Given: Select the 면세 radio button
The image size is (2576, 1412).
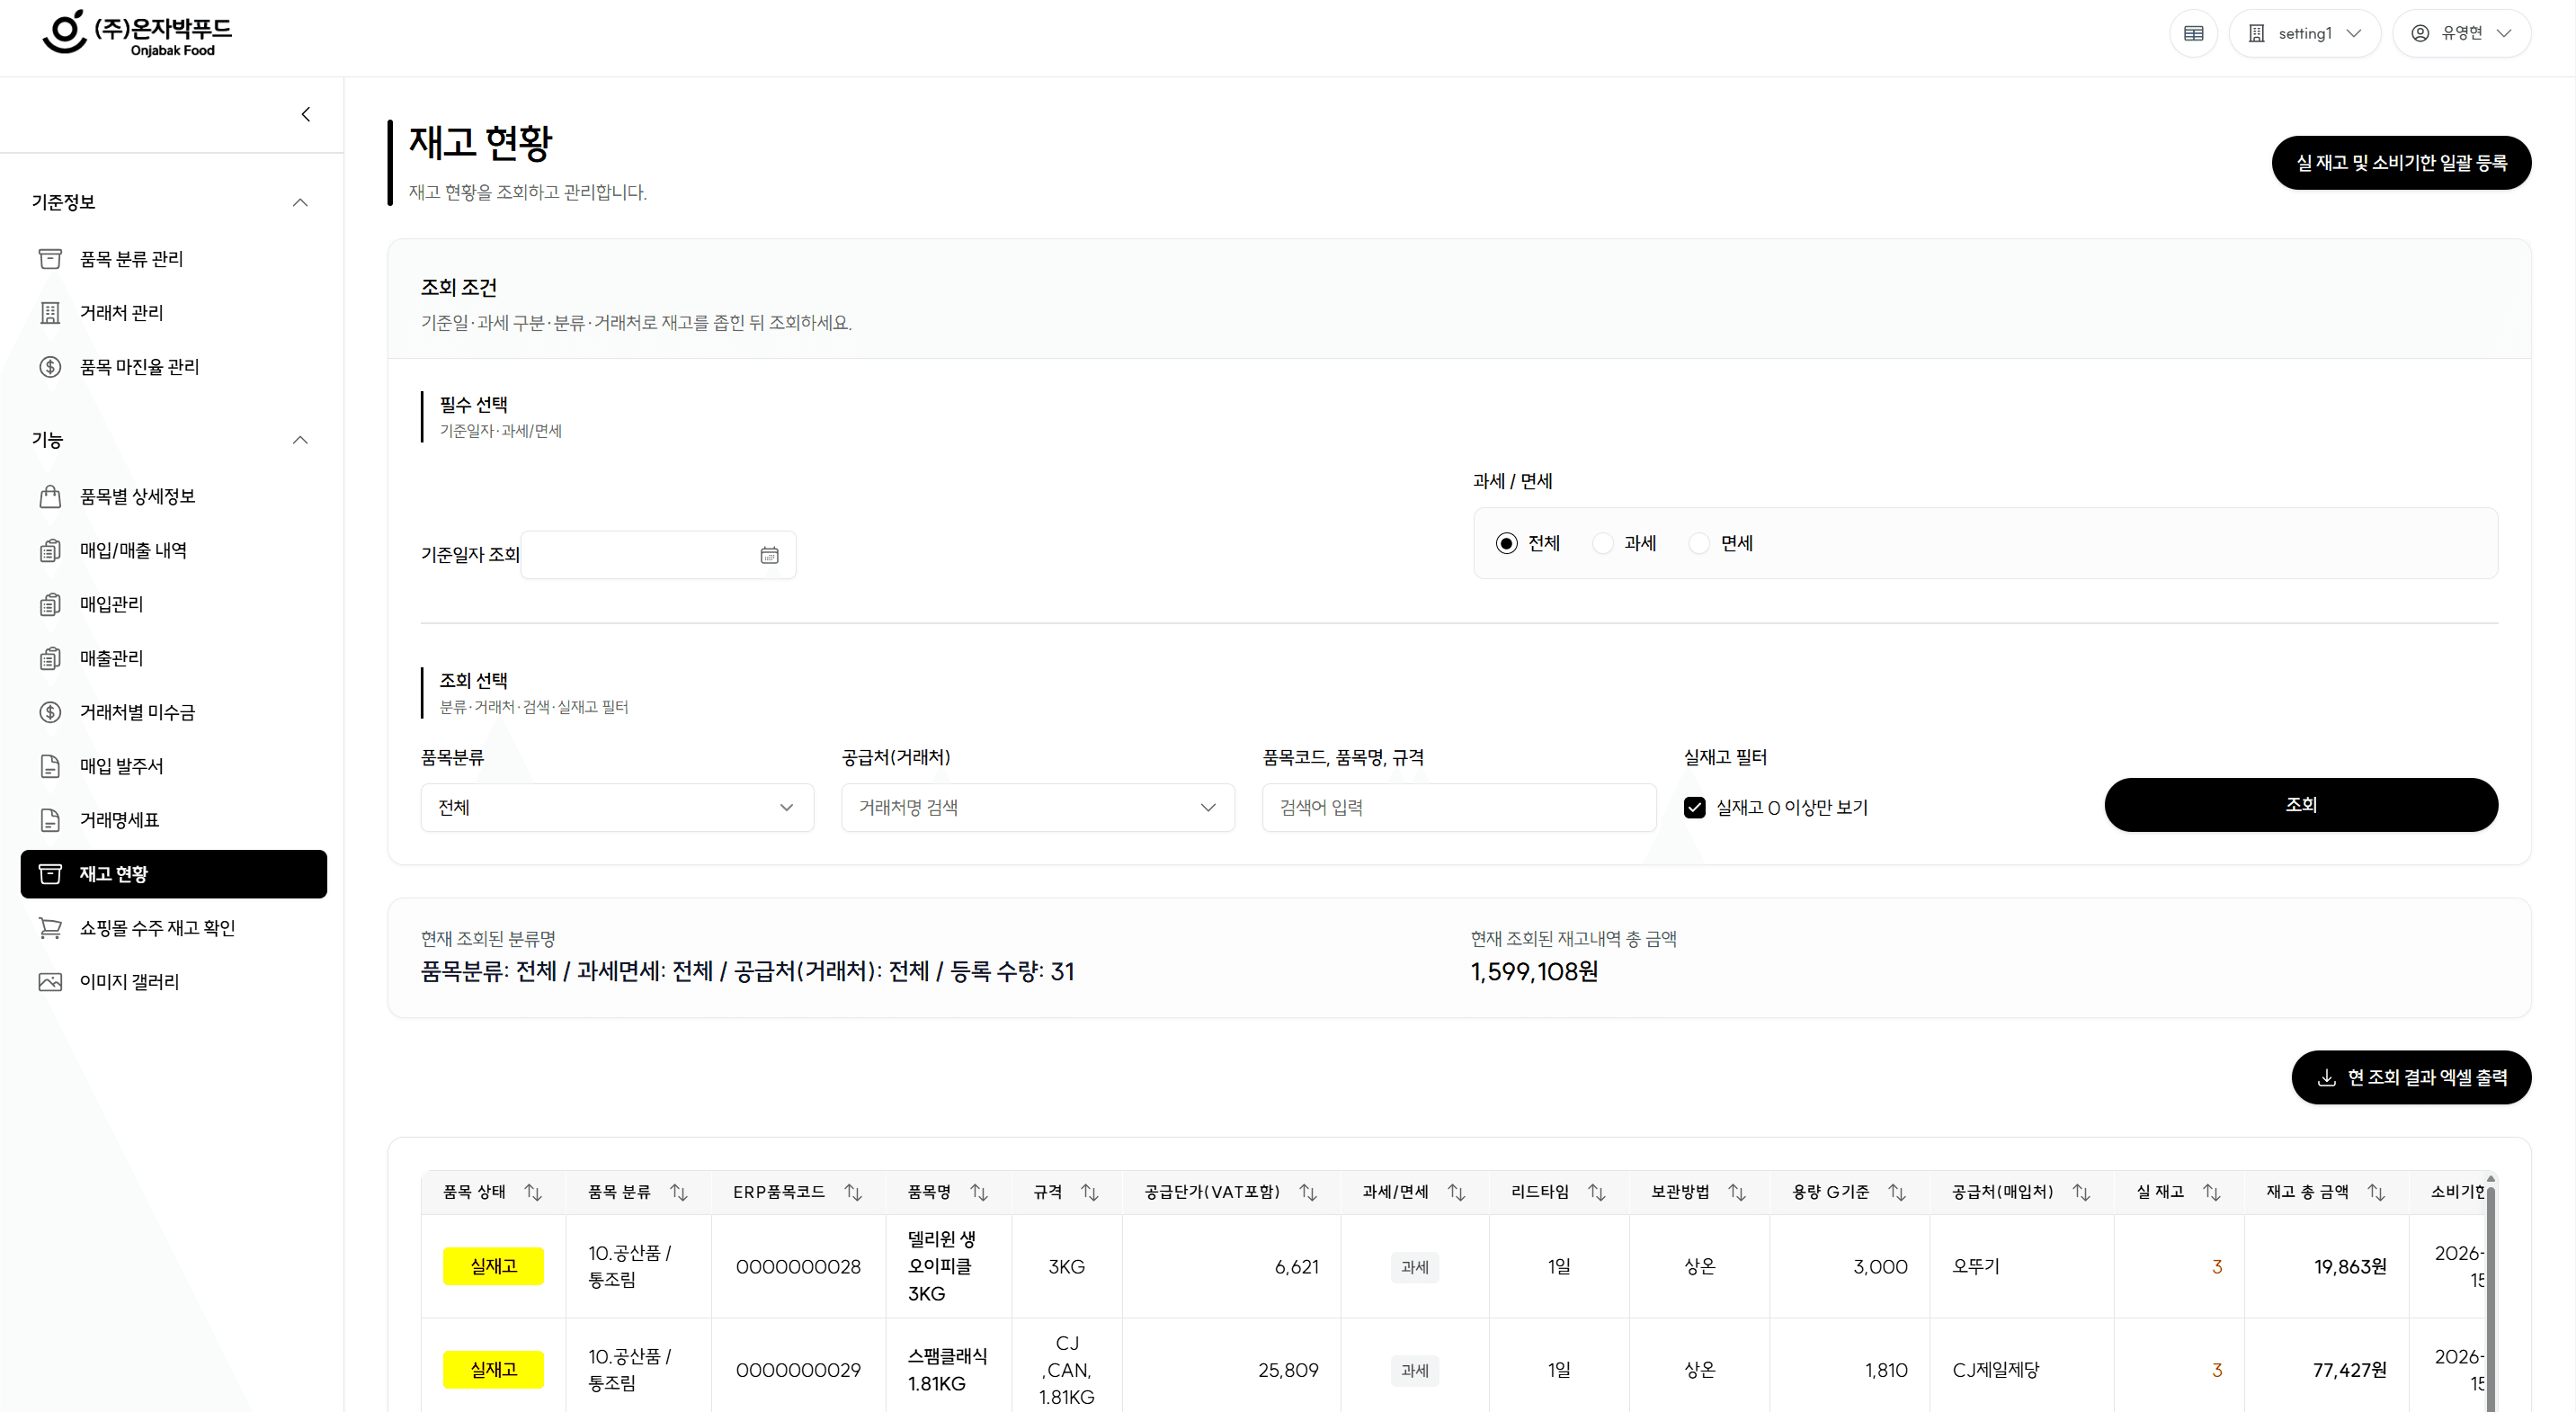Looking at the screenshot, I should pos(1699,543).
